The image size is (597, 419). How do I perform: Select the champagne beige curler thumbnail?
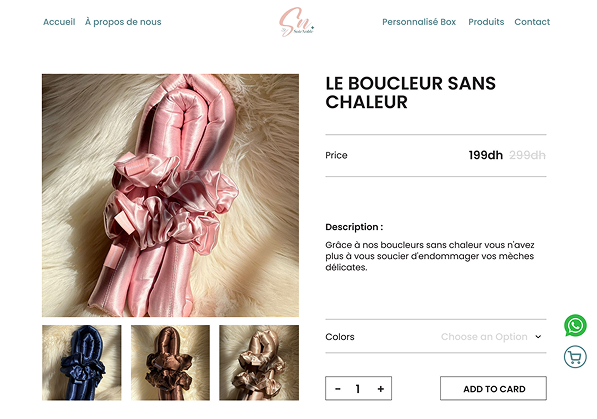pyautogui.click(x=259, y=363)
